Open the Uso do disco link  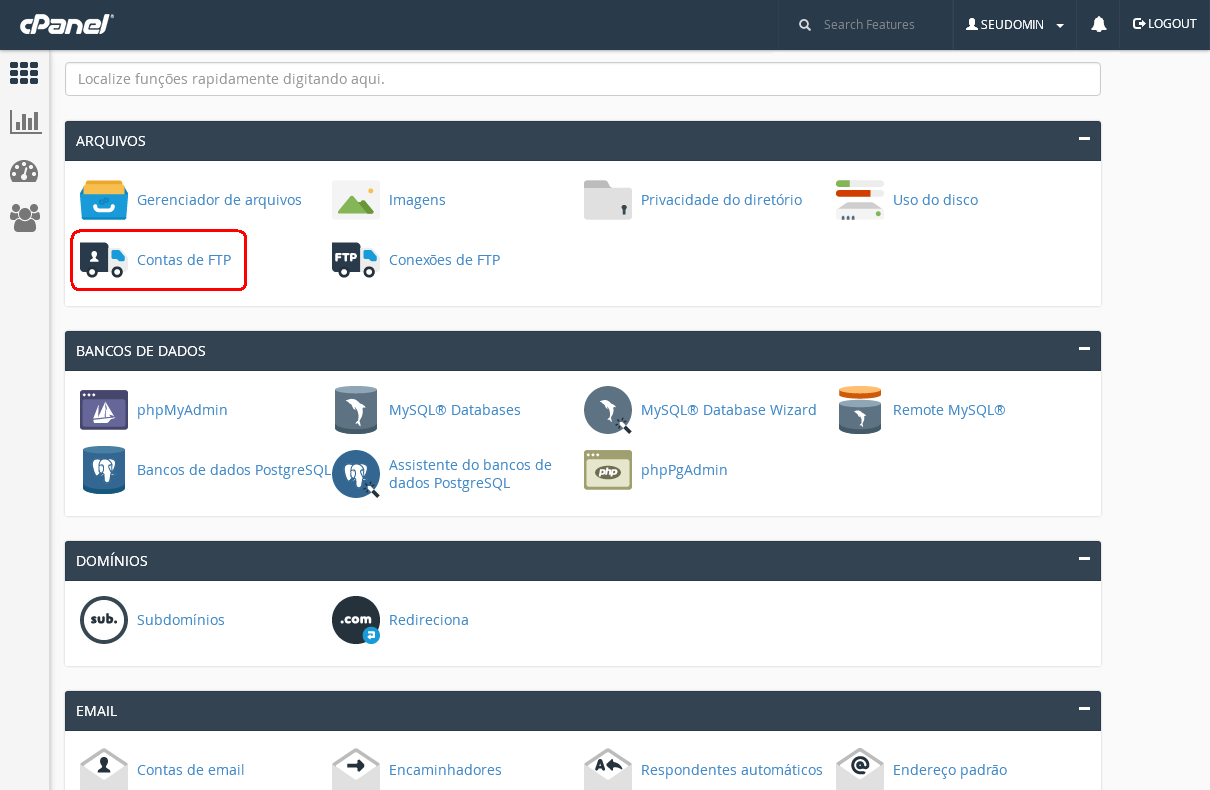click(935, 200)
